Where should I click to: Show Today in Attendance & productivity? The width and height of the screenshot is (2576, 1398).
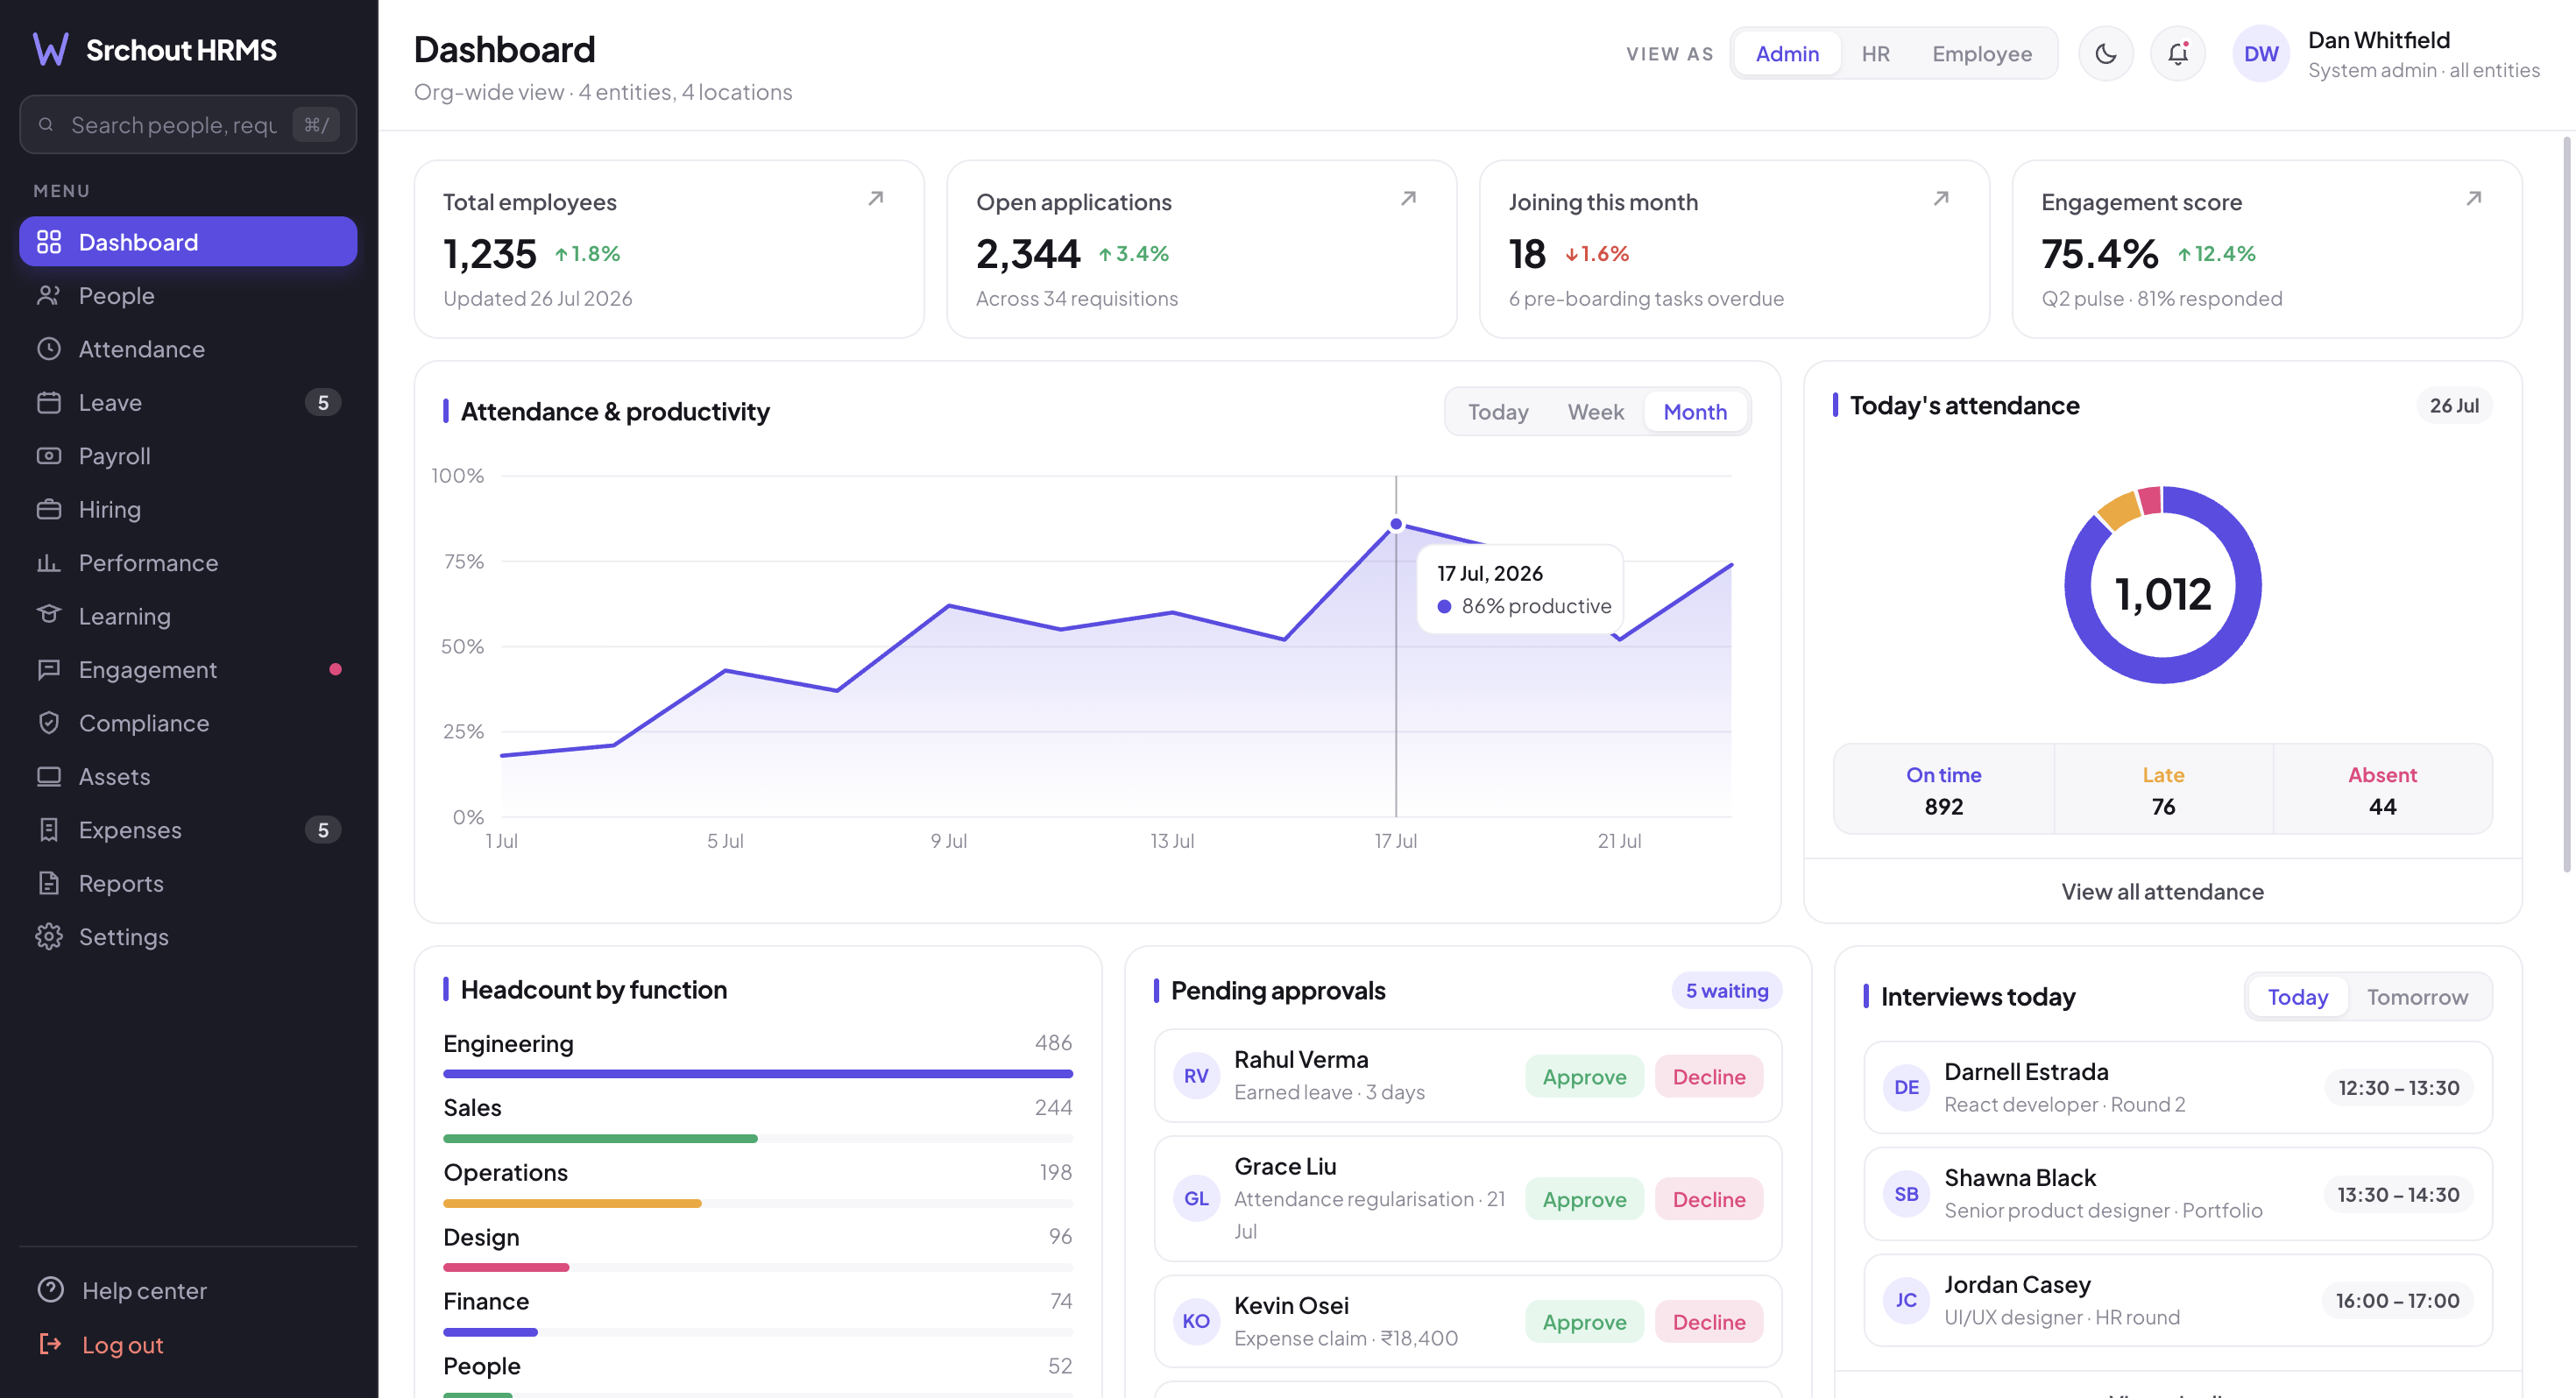(x=1498, y=412)
